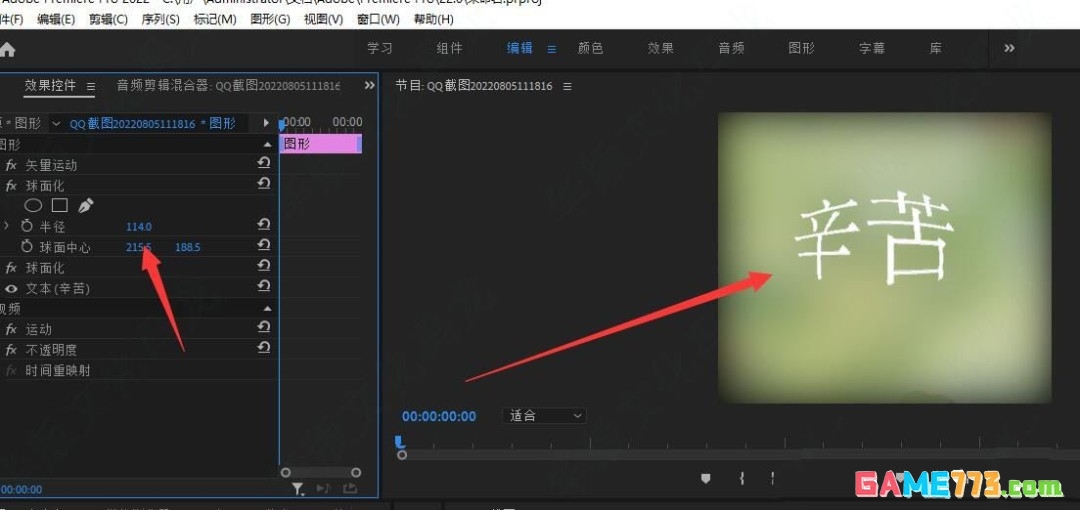The width and height of the screenshot is (1080, 510).
Task: Toggle the 不透明度 fx switch
Action: (11, 350)
